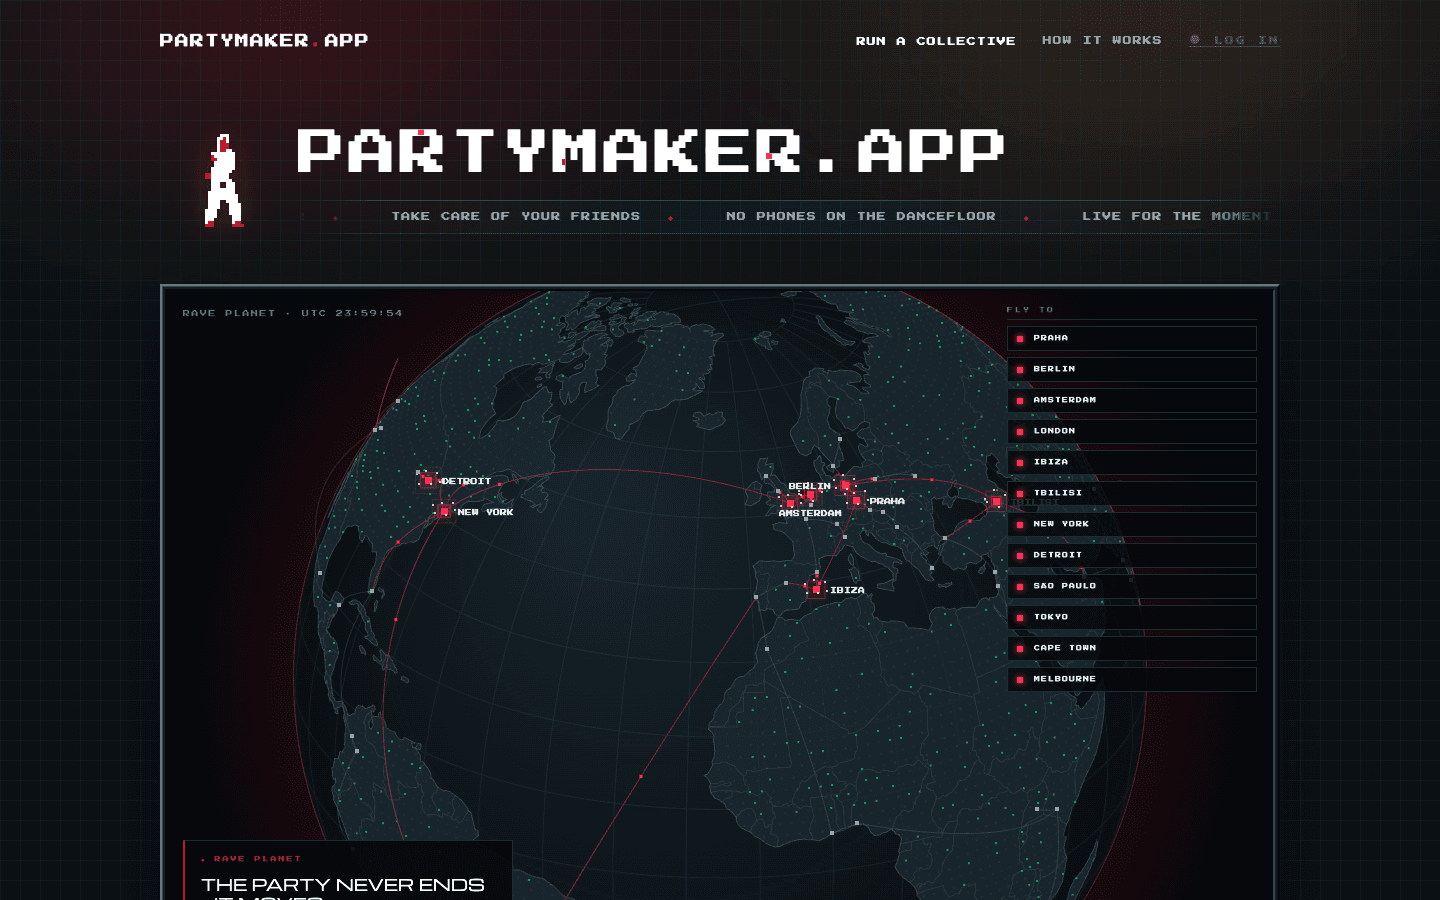Choose Melbourne destination
The height and width of the screenshot is (900, 1440).
click(1132, 679)
